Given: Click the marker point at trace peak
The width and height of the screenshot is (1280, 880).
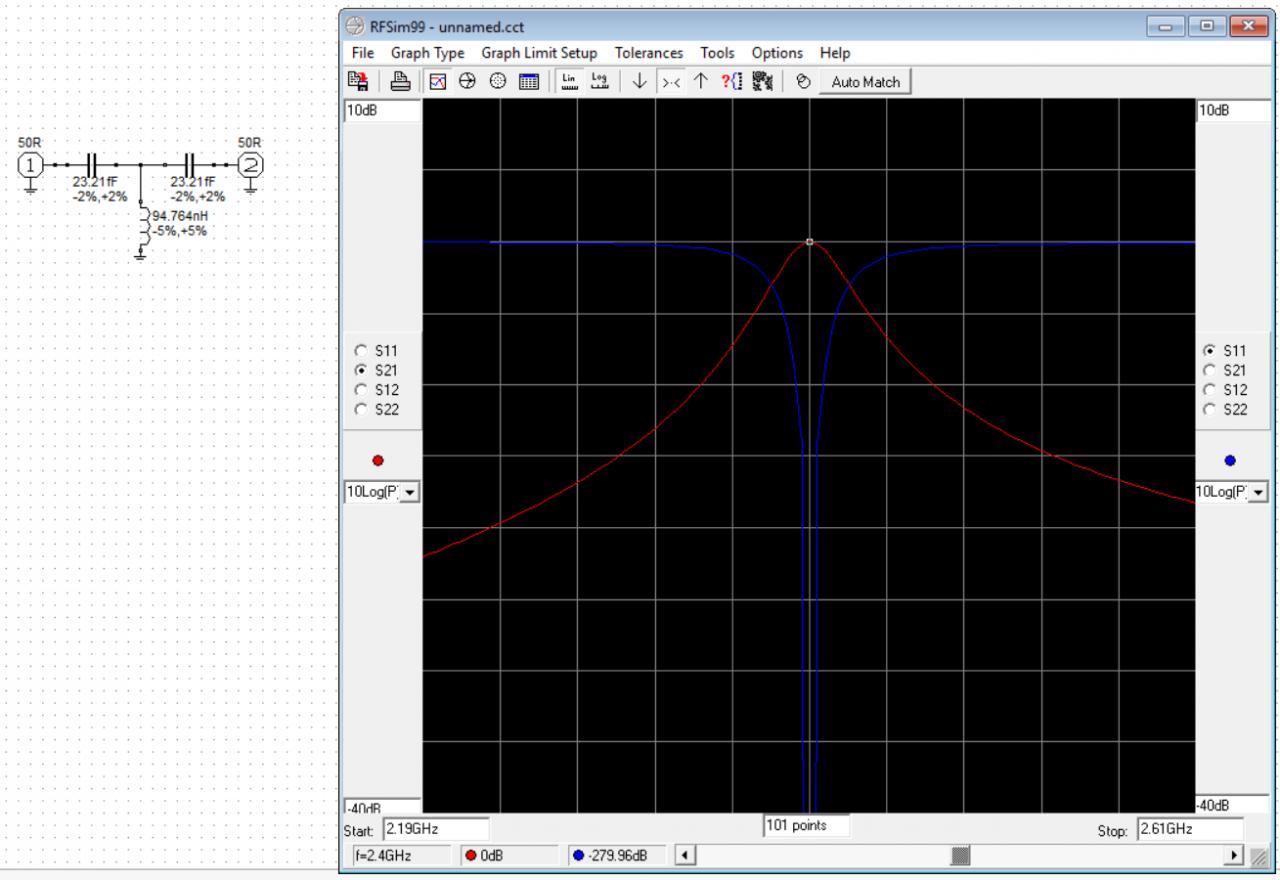Looking at the screenshot, I should (x=809, y=241).
